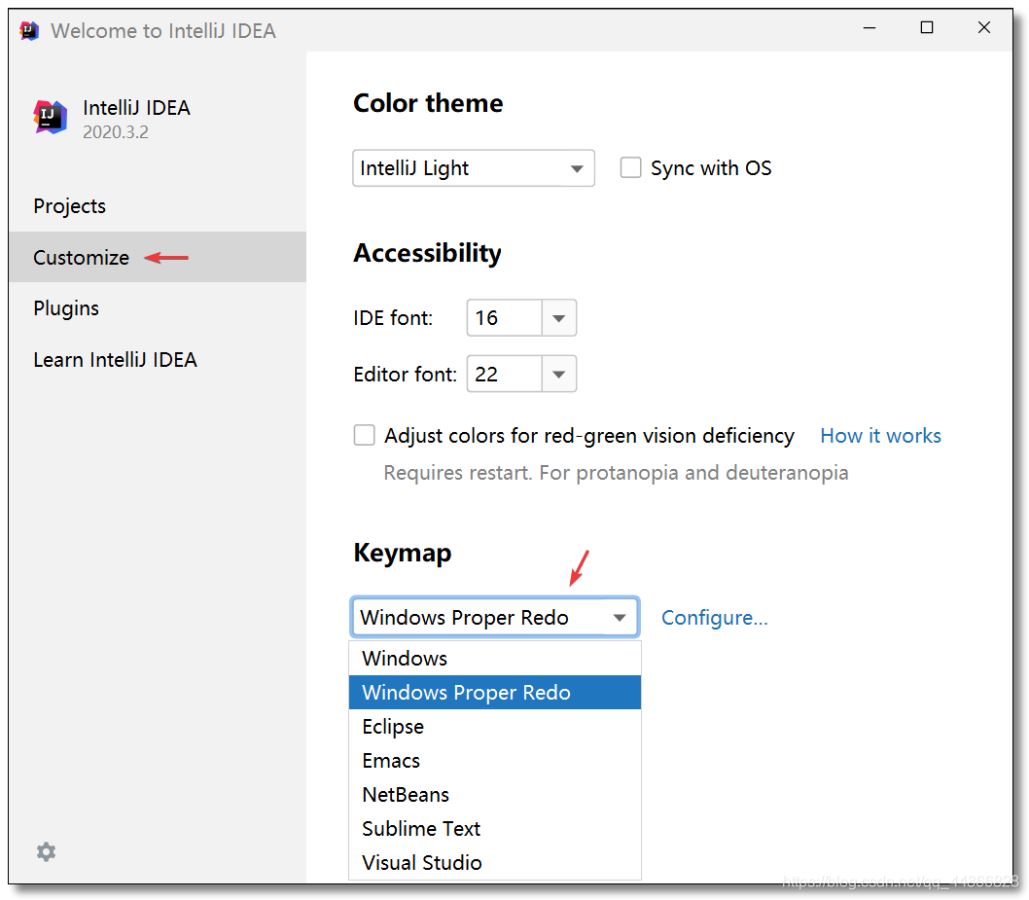Click the IntelliJ icon in title bar
The image size is (1029, 900).
[29, 30]
